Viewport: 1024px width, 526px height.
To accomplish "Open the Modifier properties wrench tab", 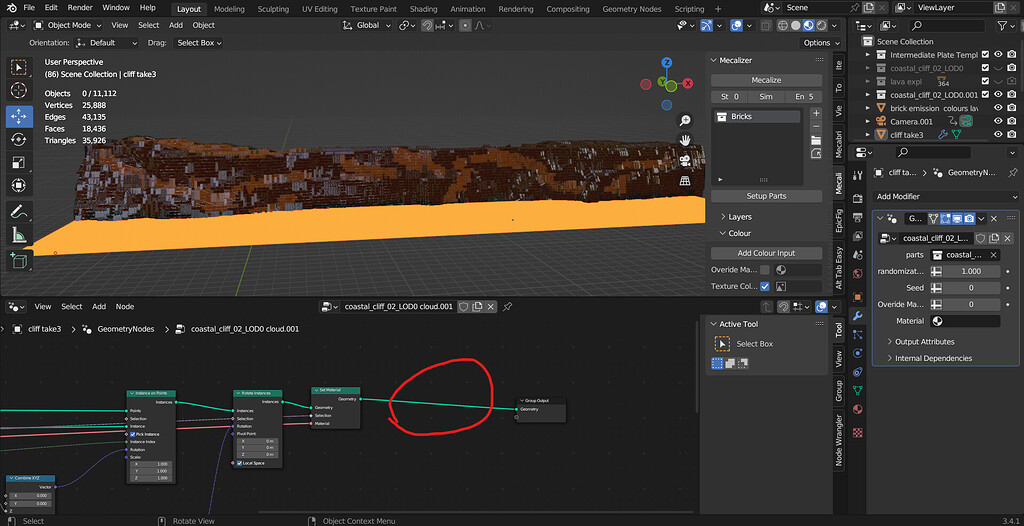I will pyautogui.click(x=858, y=316).
